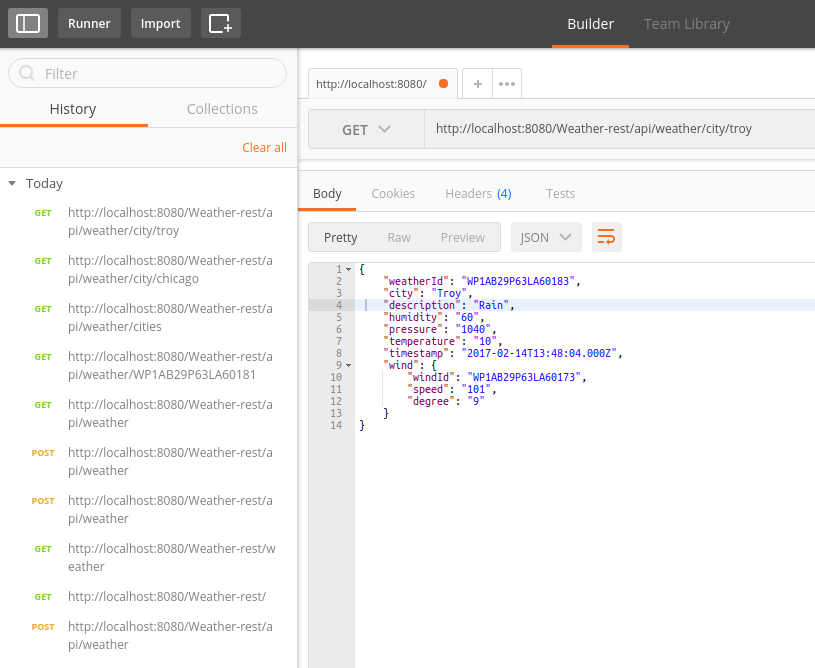Image resolution: width=815 pixels, height=668 pixels.
Task: Switch to the Raw response view
Action: 399,237
